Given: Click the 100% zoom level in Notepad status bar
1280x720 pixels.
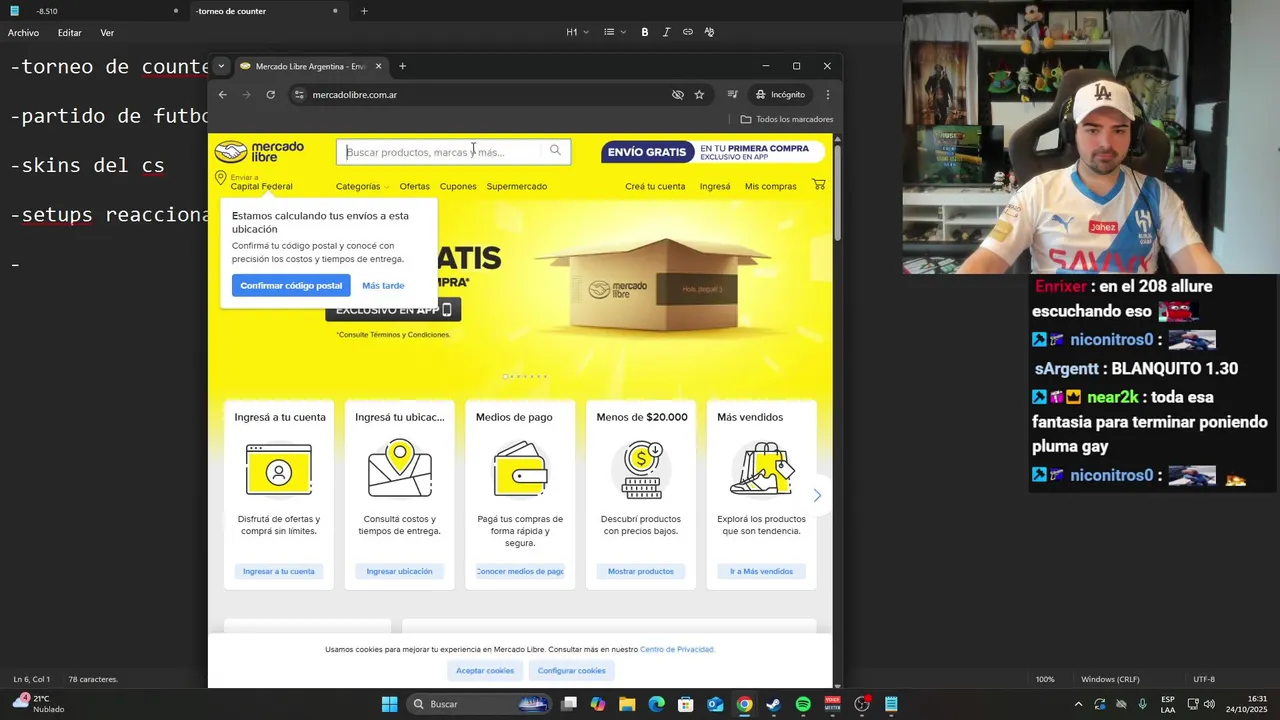Looking at the screenshot, I should [1045, 679].
